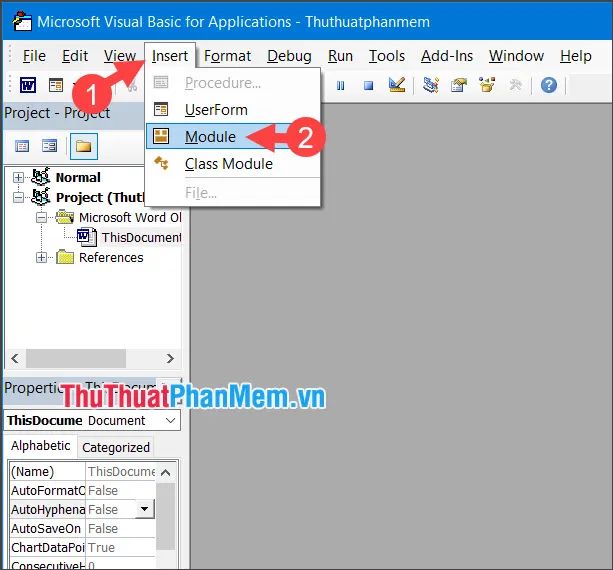Open the File menu
The image size is (613, 570).
click(34, 56)
